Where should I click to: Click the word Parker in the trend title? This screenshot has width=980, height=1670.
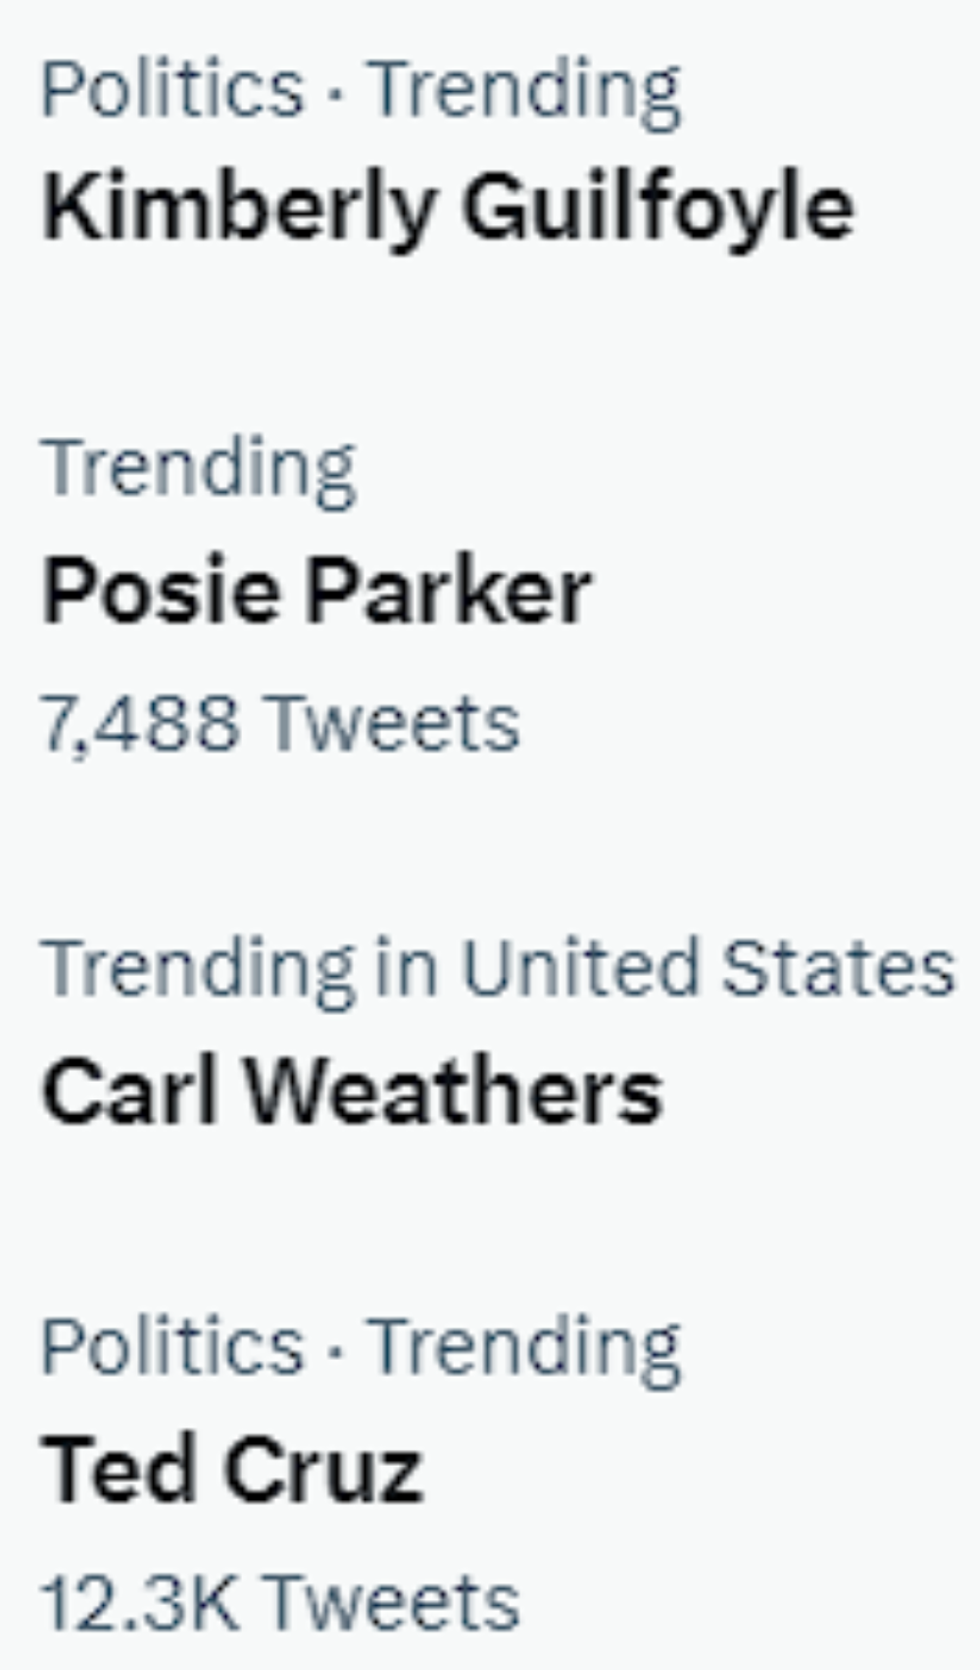coord(447,592)
